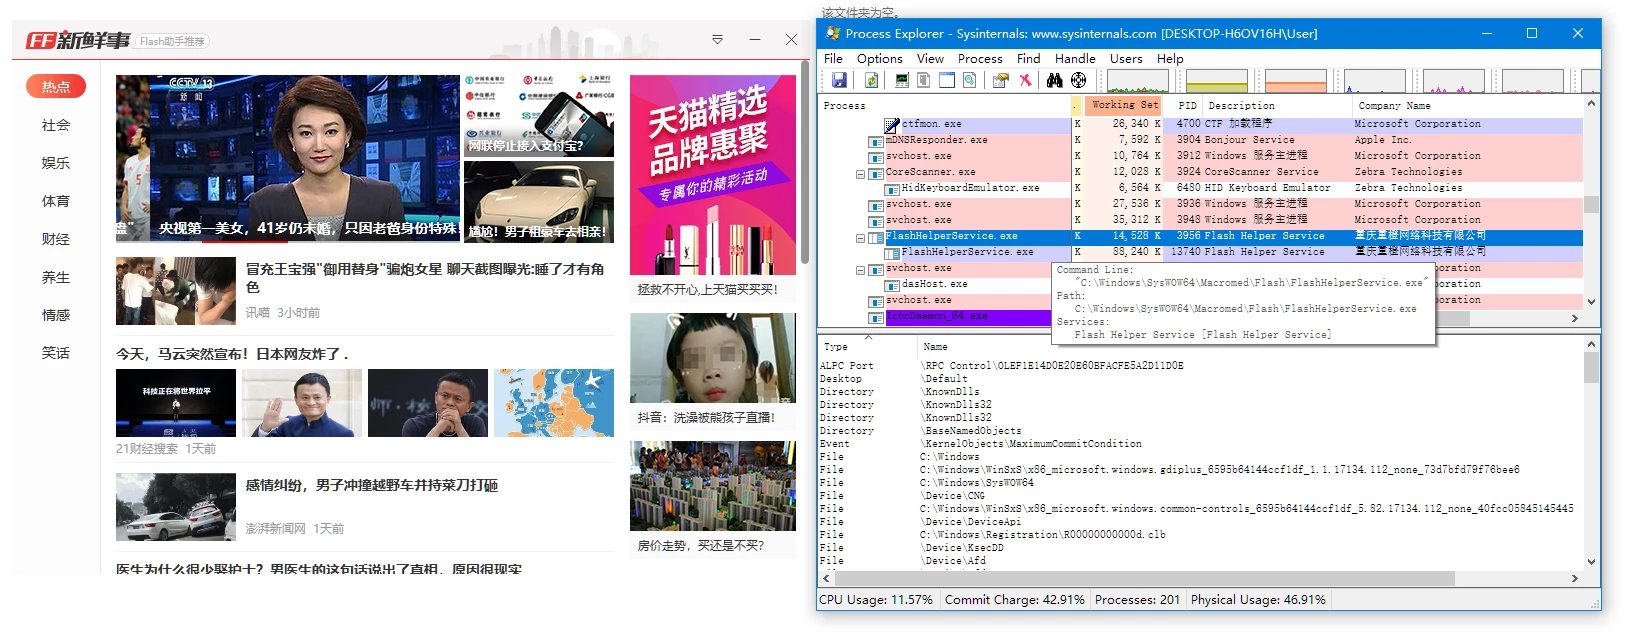Click the Refresh Now toolbar icon
The height and width of the screenshot is (641, 1631).
871,80
